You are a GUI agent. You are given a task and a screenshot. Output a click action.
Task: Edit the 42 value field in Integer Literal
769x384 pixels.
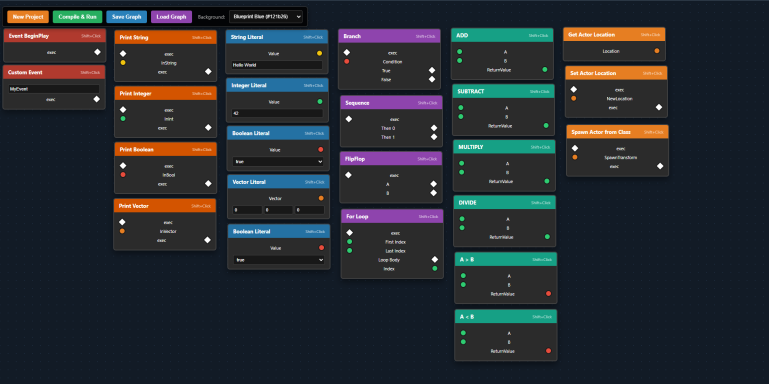pyautogui.click(x=278, y=113)
